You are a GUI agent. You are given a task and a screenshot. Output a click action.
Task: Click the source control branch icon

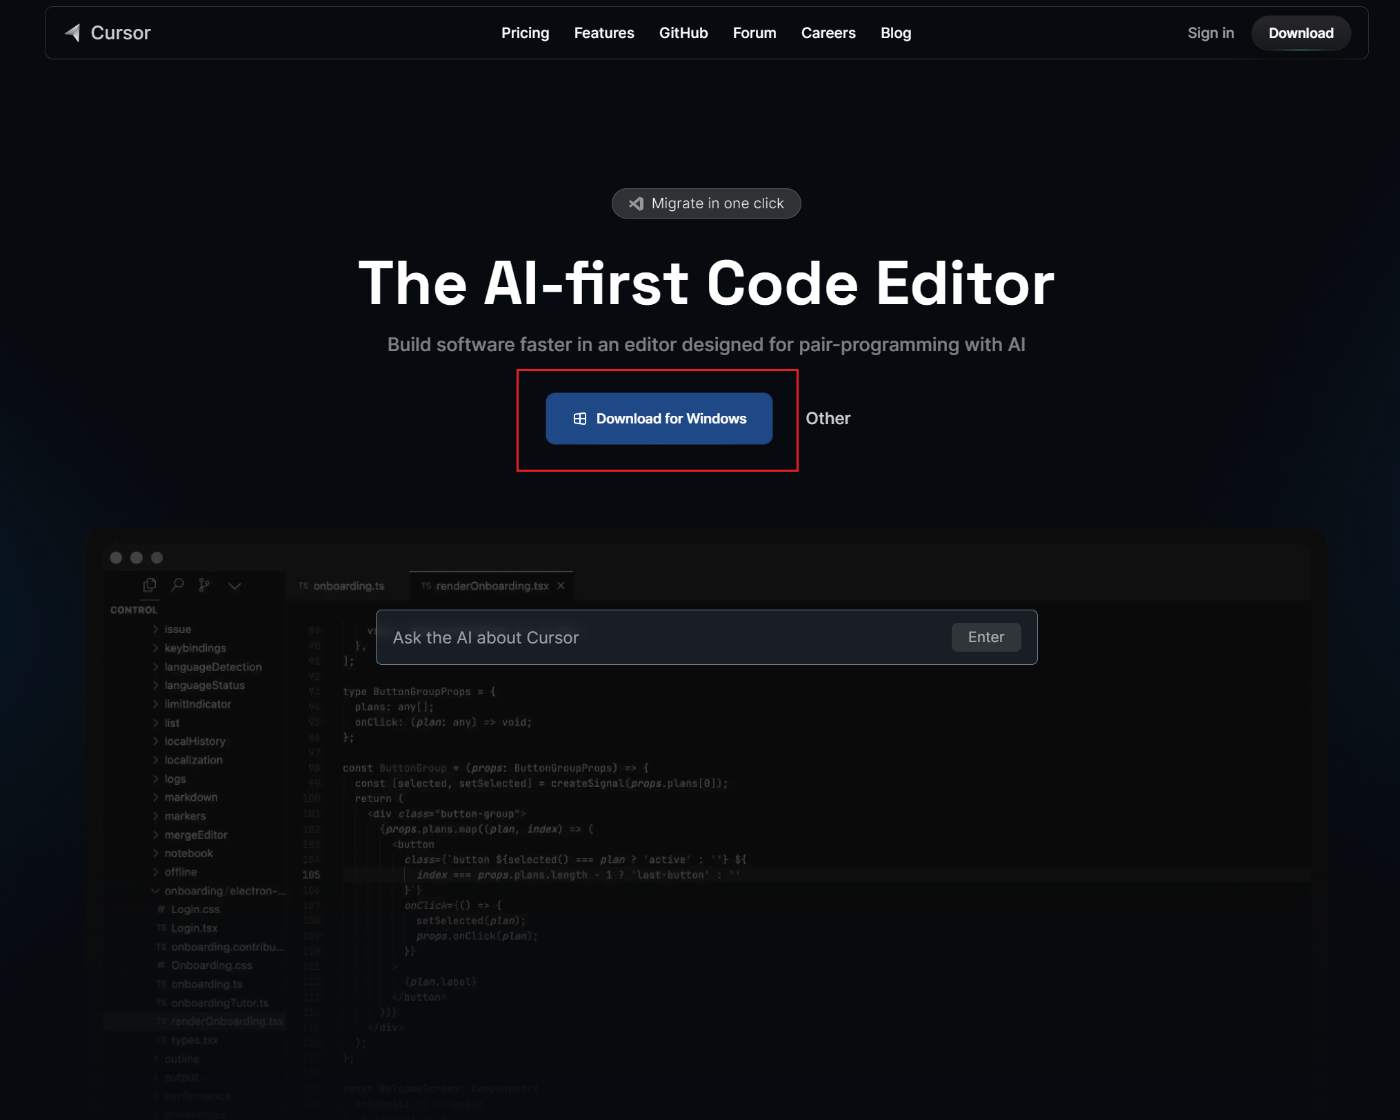[x=204, y=585]
